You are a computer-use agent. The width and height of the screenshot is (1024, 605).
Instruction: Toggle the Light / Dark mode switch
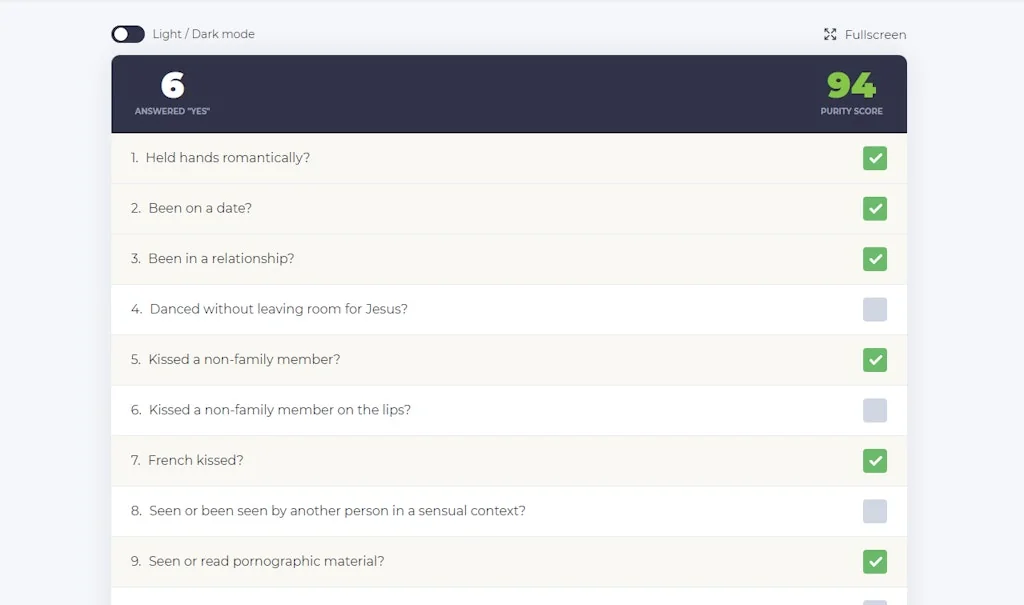pos(127,33)
